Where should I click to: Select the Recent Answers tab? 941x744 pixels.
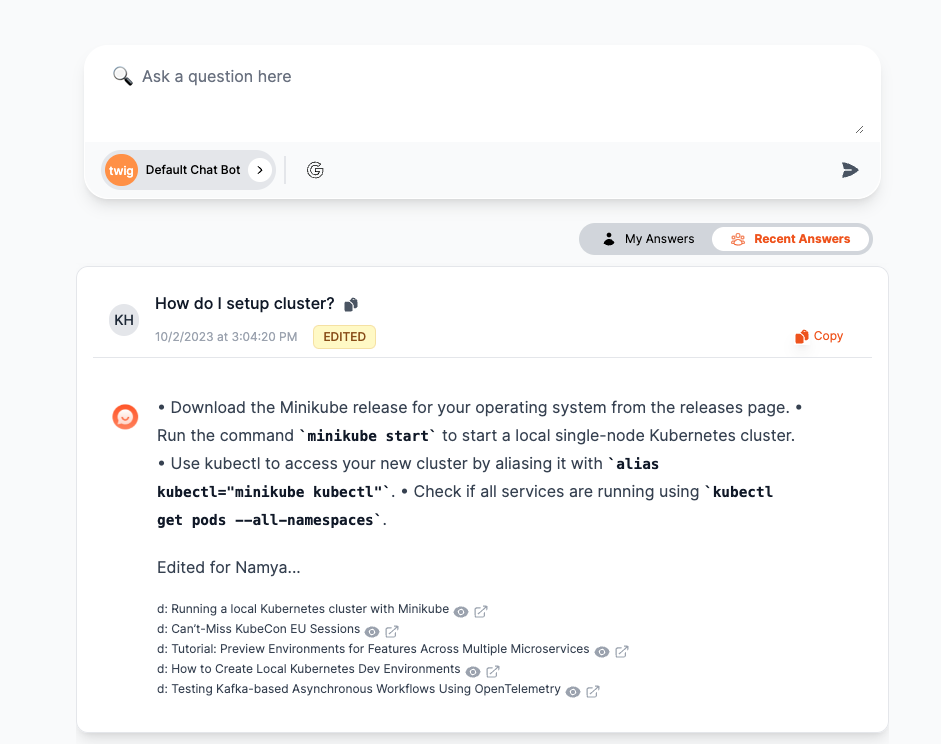[x=791, y=239]
